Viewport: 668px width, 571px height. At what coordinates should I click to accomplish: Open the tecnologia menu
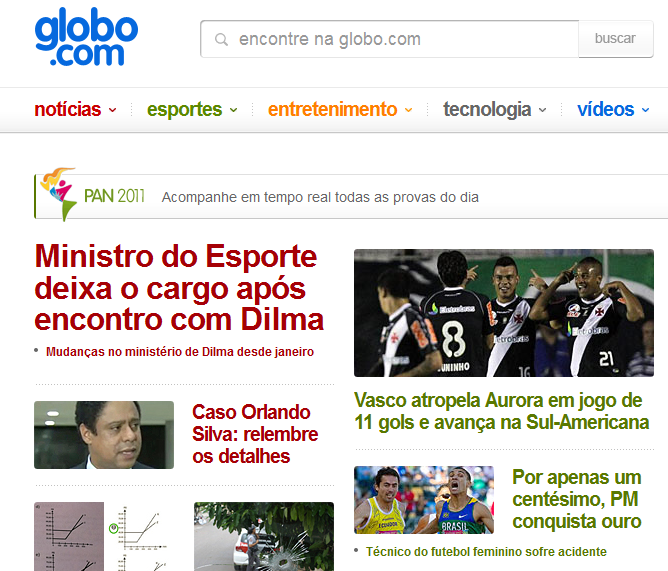pyautogui.click(x=494, y=110)
